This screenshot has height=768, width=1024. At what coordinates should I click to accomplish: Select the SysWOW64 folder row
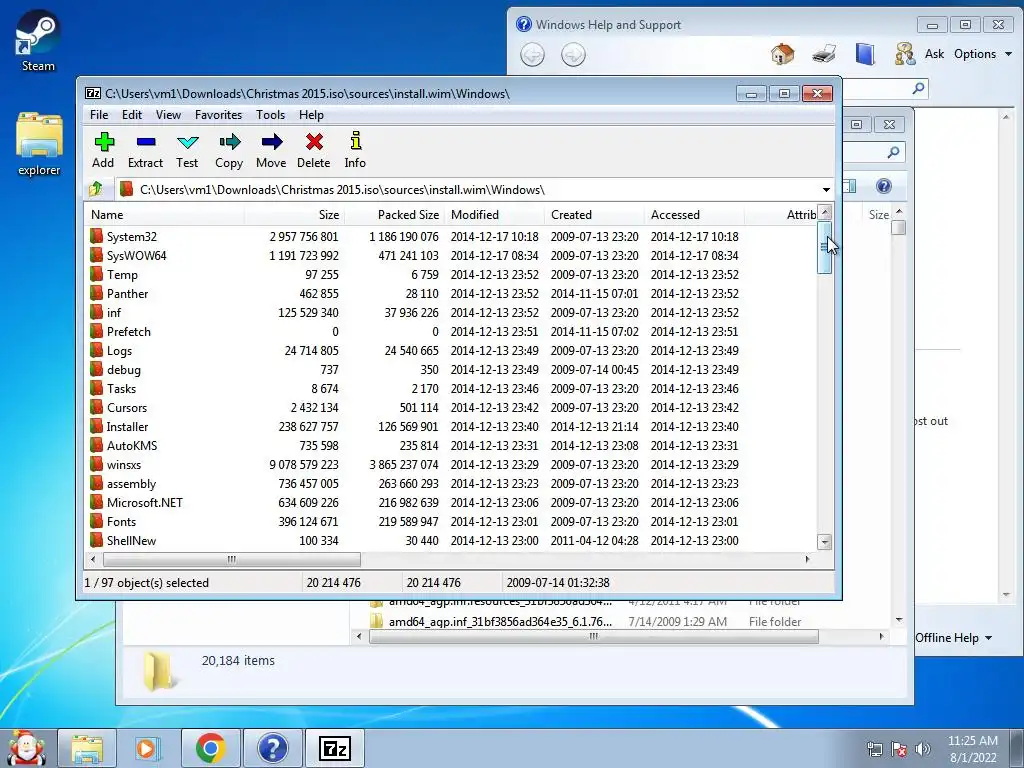pyautogui.click(x=451, y=255)
